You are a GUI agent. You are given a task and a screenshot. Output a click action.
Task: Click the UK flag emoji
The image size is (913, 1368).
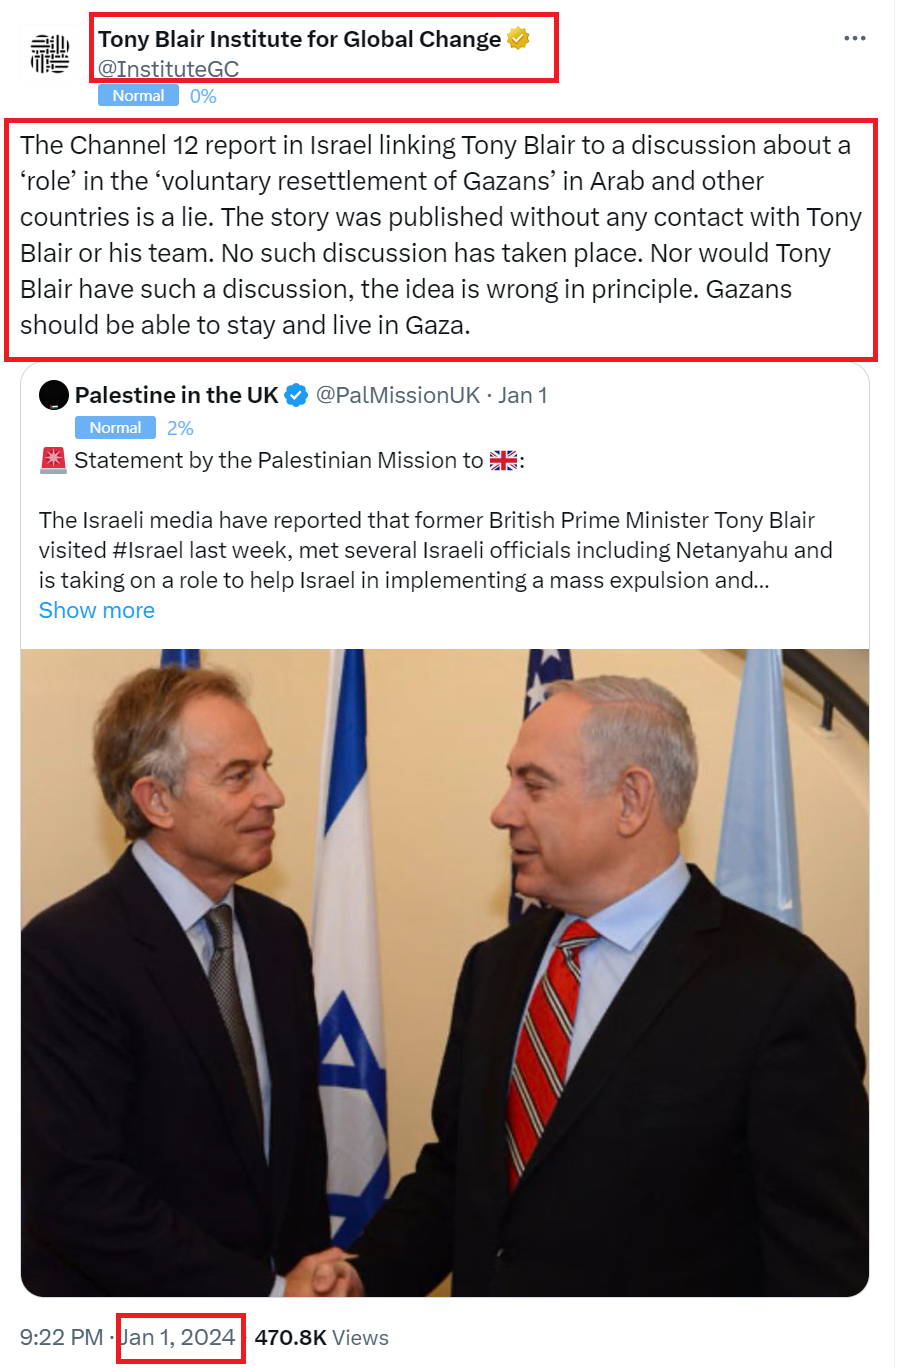503,461
